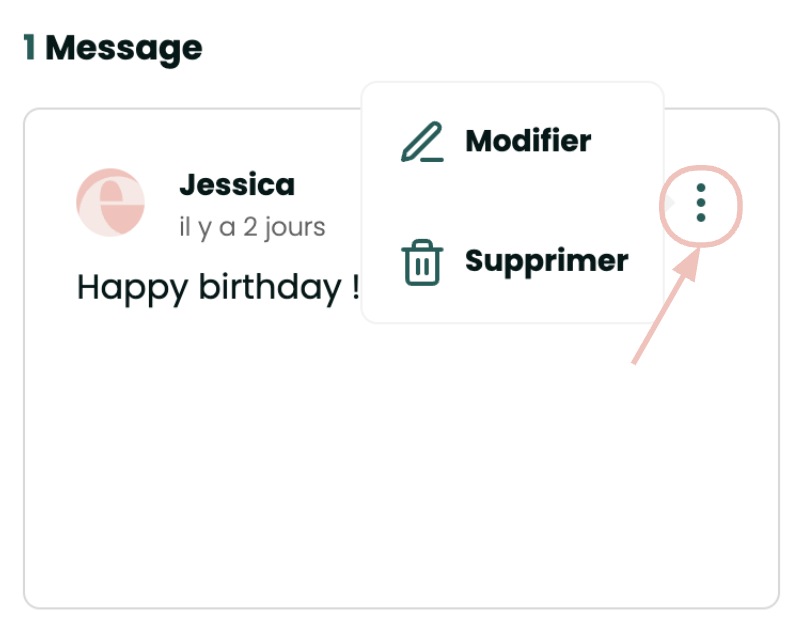This screenshot has width=790, height=624.
Task: Click the author name Jessica
Action: [237, 185]
